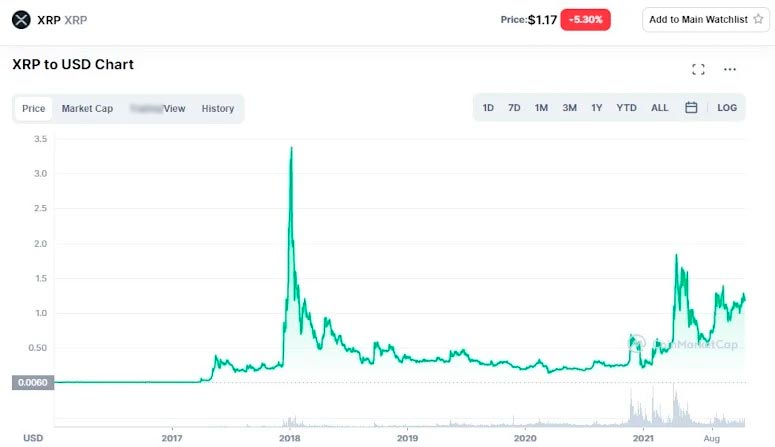Click the XRP to USD Chart heading

pos(73,64)
